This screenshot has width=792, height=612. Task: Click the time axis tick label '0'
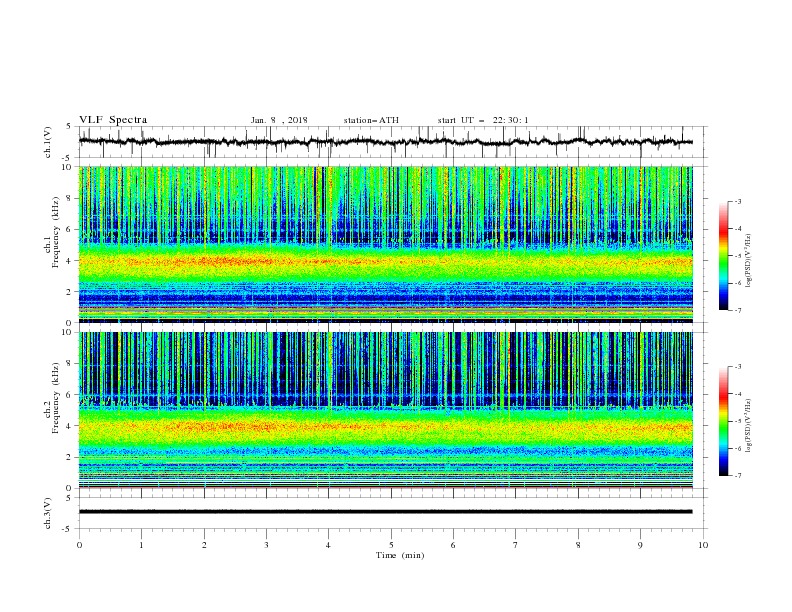coord(79,545)
